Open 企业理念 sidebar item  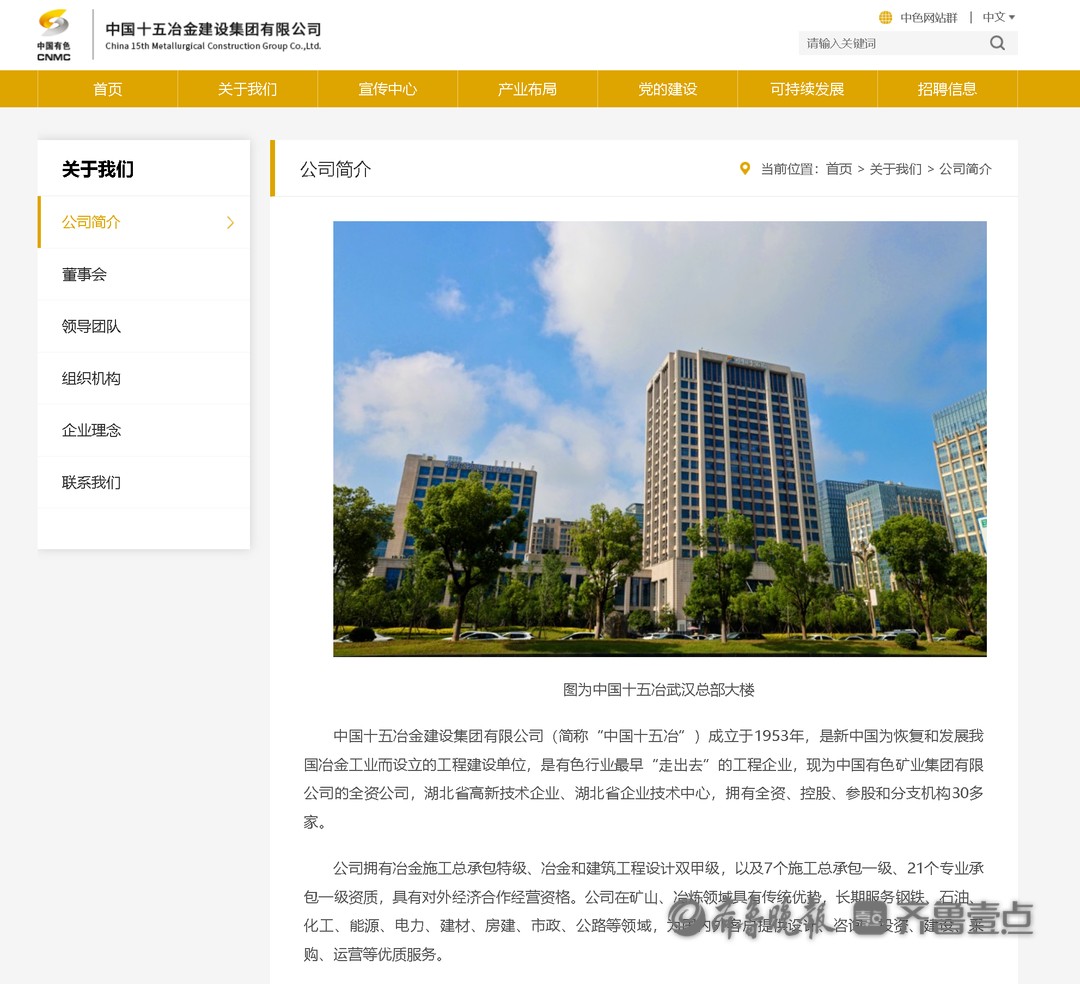click(x=91, y=430)
